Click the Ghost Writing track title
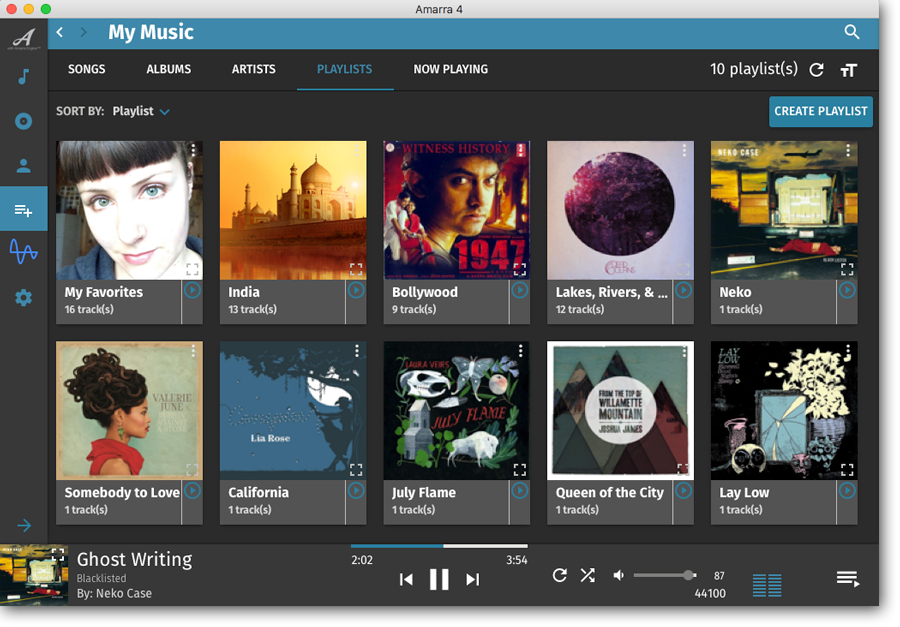This screenshot has height=627, width=900. (134, 559)
